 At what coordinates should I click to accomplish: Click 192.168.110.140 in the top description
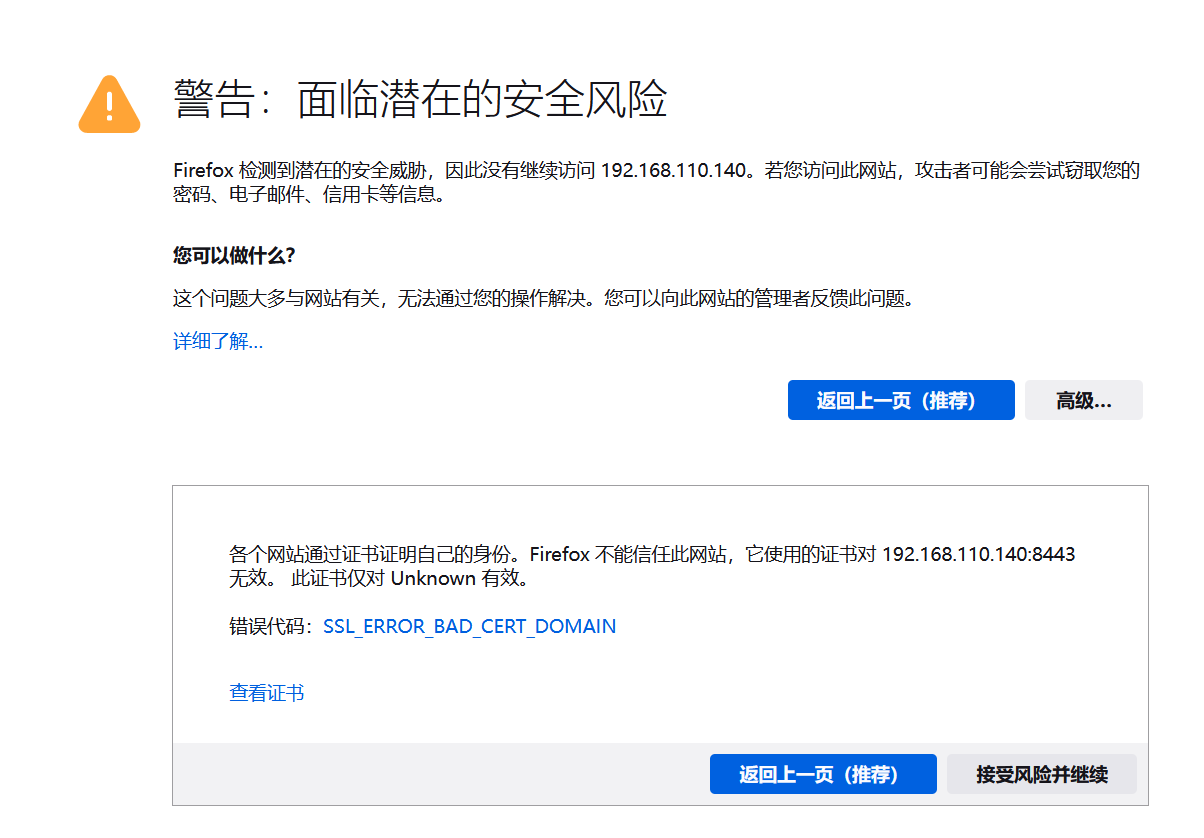coord(673,170)
